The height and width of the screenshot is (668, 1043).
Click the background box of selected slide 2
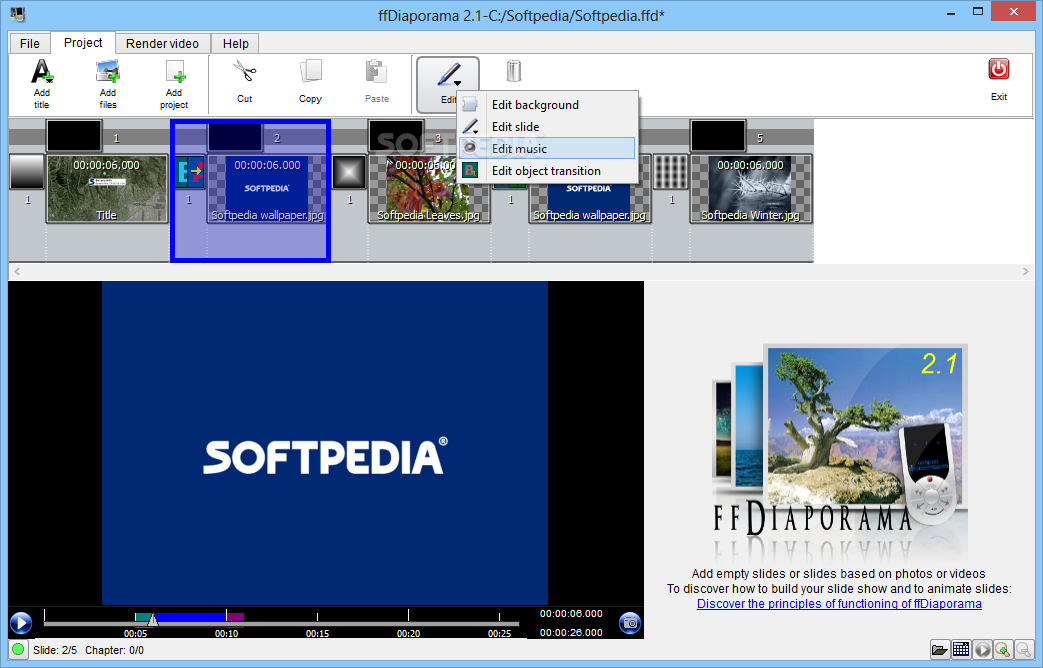pyautogui.click(x=235, y=137)
